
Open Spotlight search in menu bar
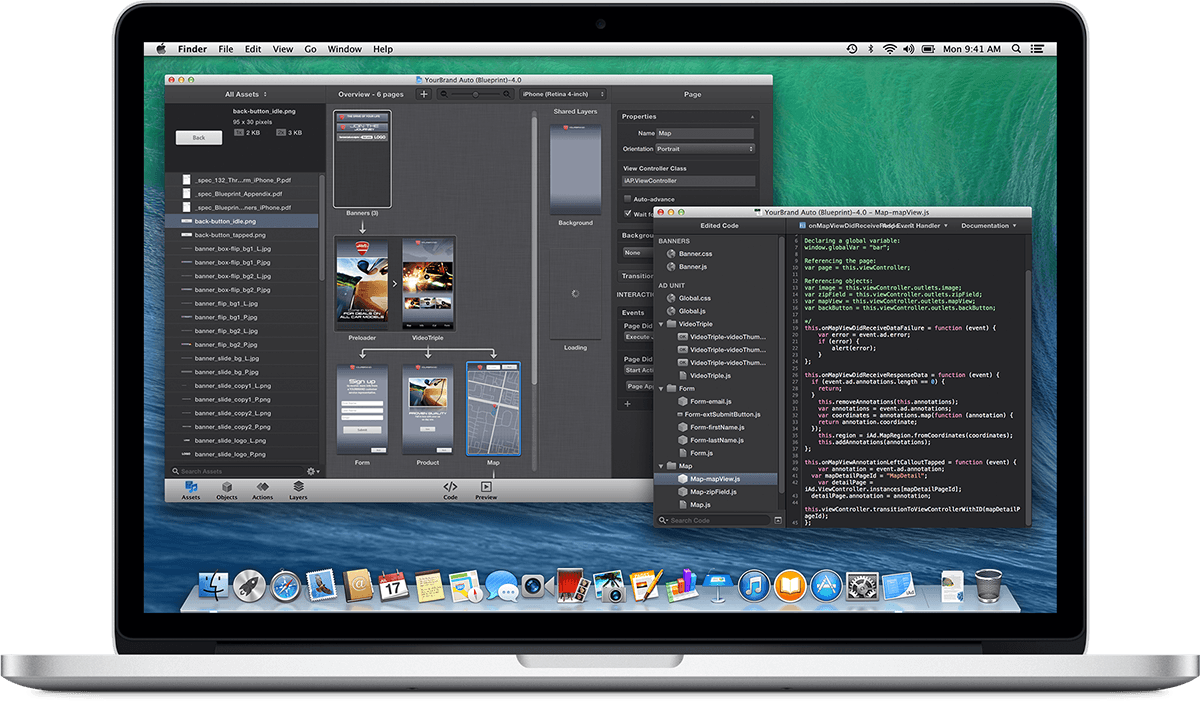click(1016, 49)
